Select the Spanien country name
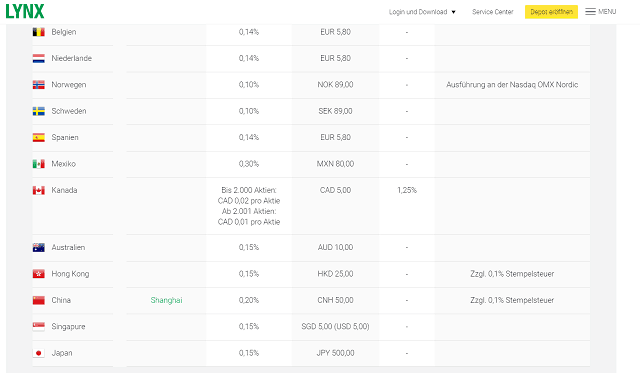 65,138
